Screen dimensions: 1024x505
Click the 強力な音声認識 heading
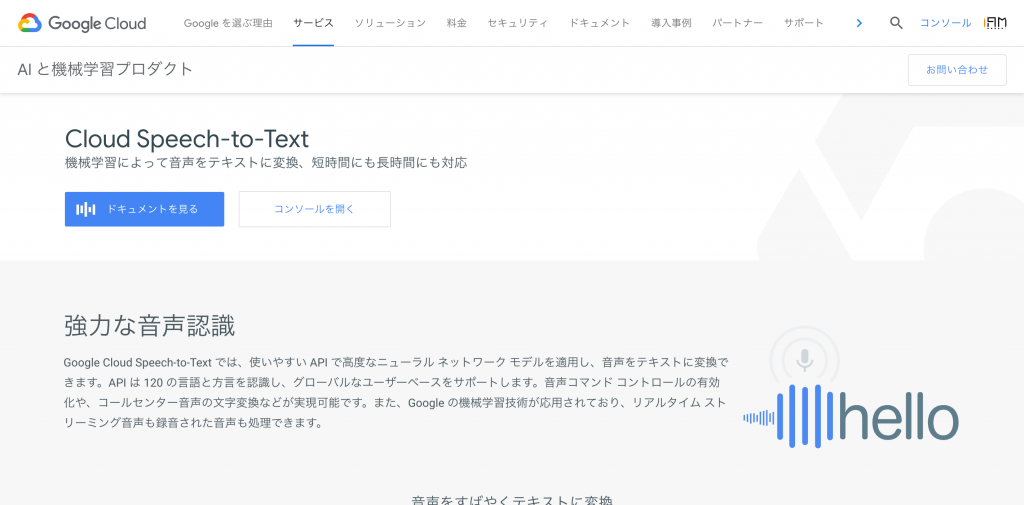click(x=150, y=326)
